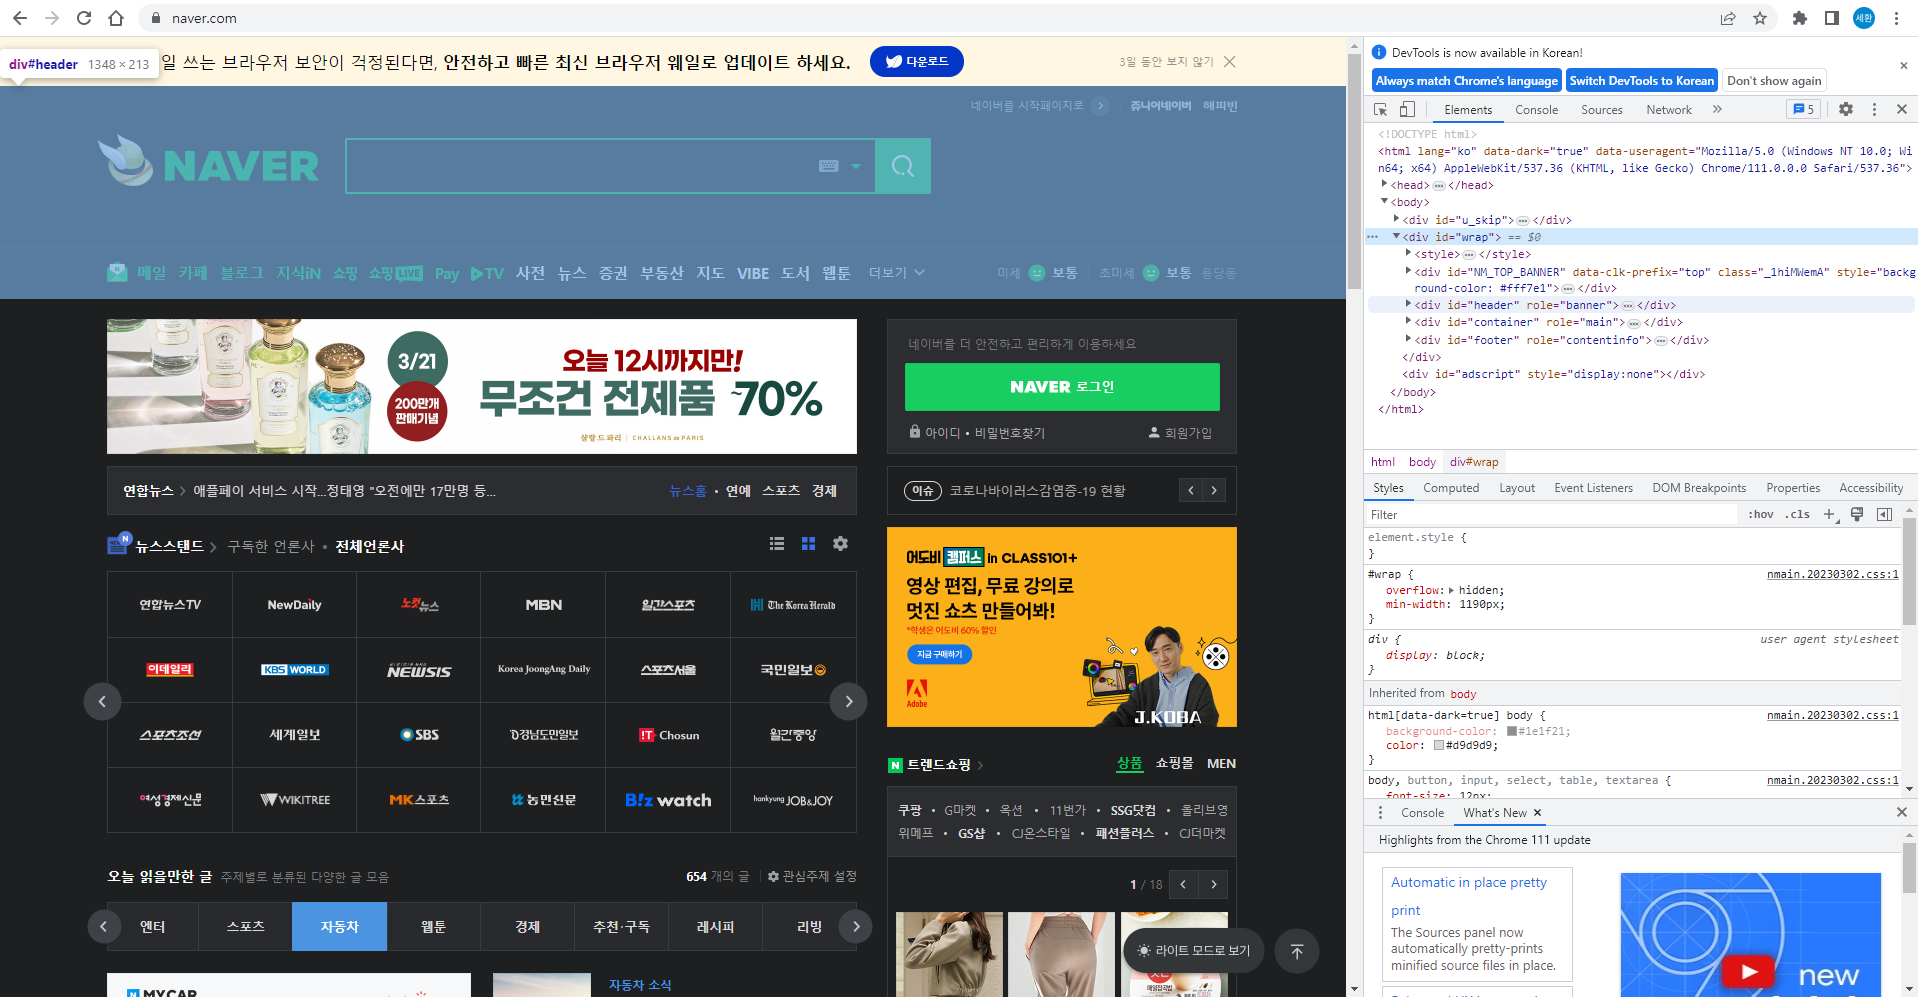Image resolution: width=1918 pixels, height=997 pixels.
Task: Click color #d9d9d9 swatch
Action: point(1439,745)
